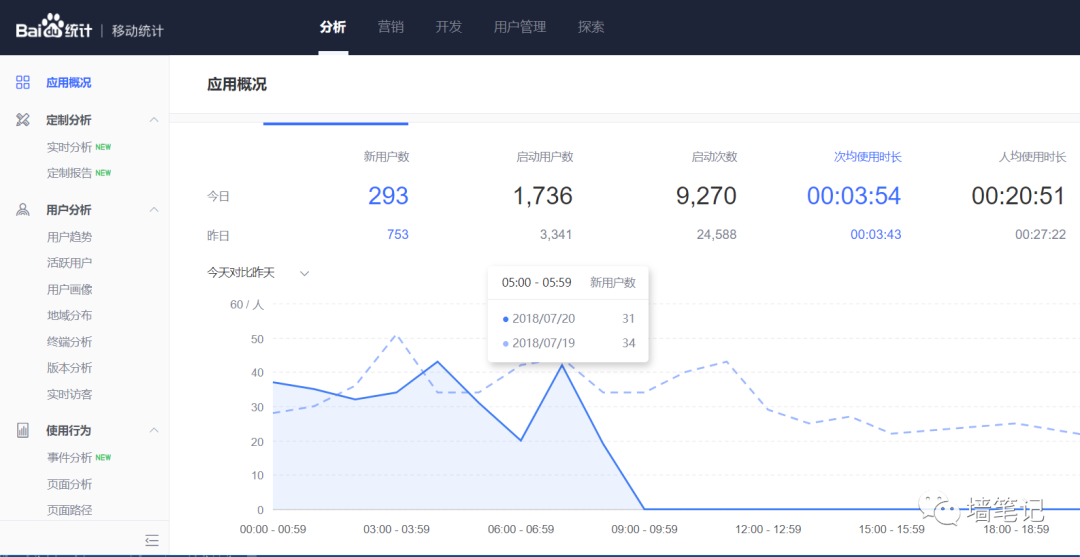Collapse the sidebar using bottom icon

(152, 540)
